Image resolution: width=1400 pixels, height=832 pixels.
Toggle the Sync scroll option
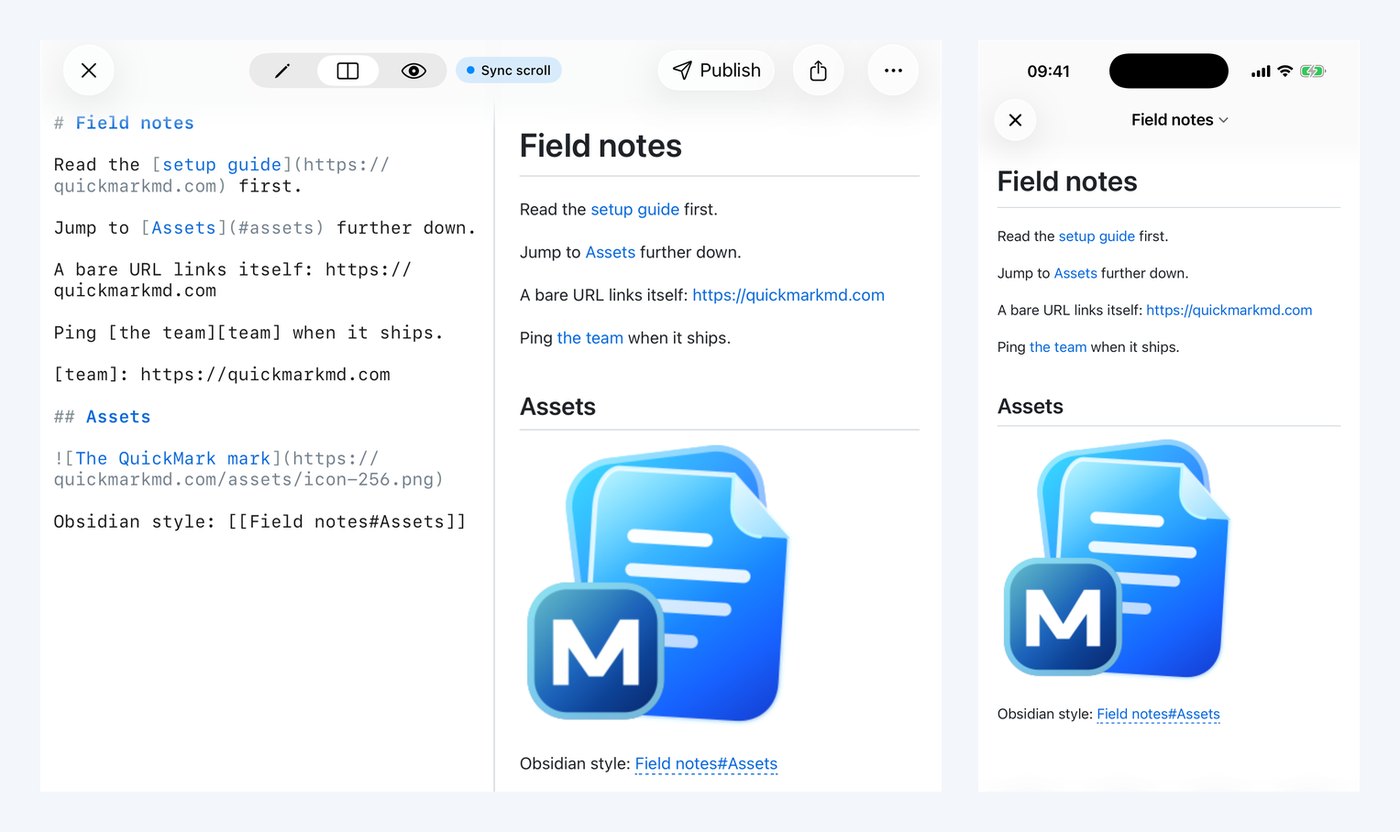(x=508, y=70)
